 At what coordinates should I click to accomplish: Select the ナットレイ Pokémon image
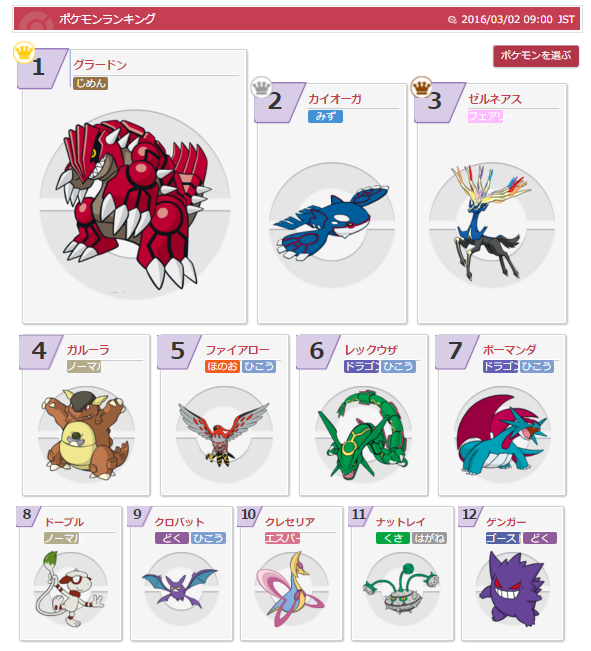(401, 590)
